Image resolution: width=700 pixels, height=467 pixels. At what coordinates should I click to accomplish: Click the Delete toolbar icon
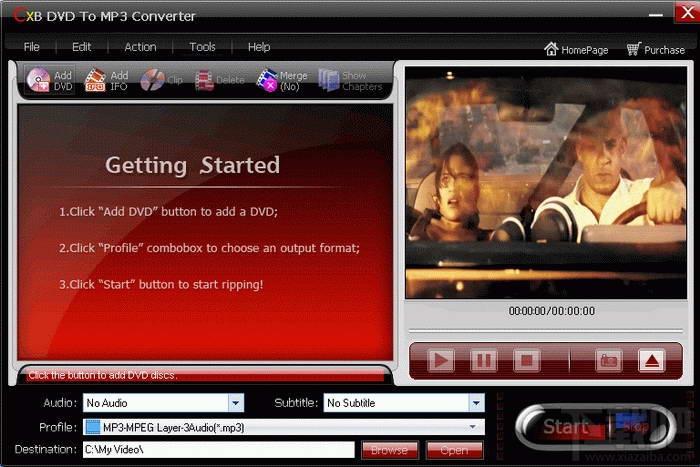(220, 80)
